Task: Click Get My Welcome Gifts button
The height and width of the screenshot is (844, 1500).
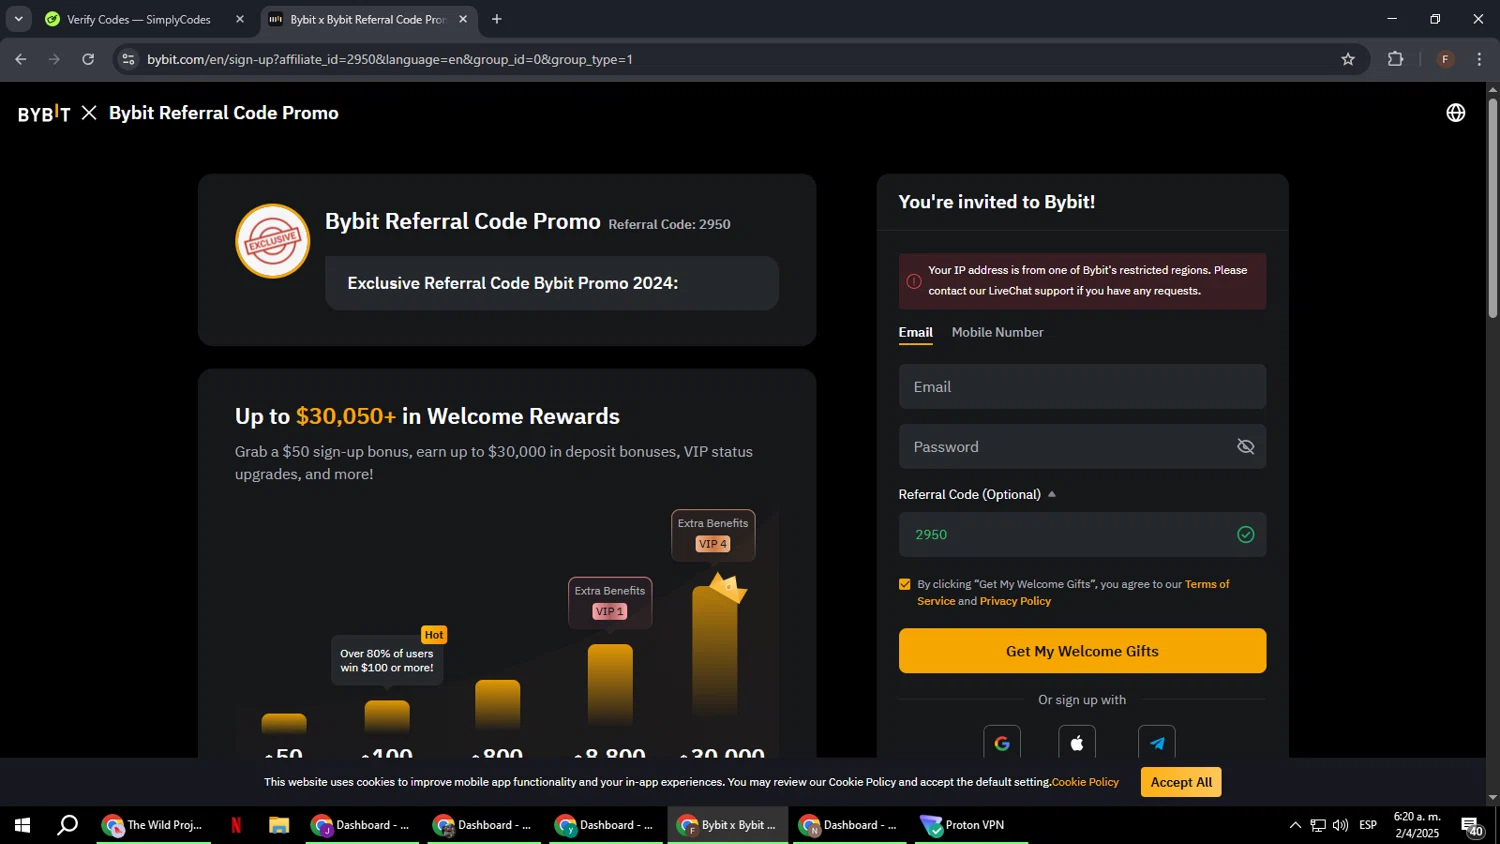Action: (x=1082, y=651)
